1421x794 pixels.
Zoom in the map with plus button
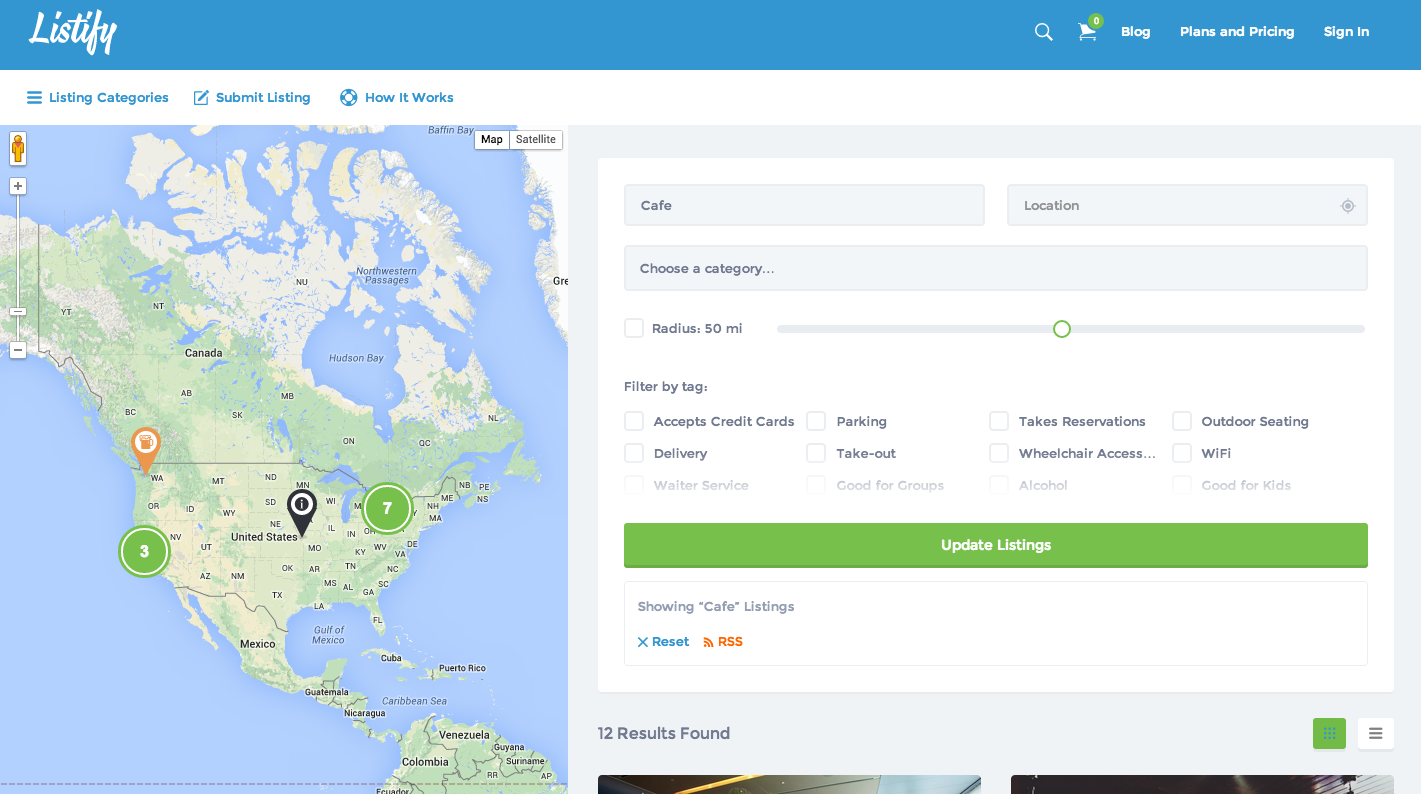click(x=18, y=186)
